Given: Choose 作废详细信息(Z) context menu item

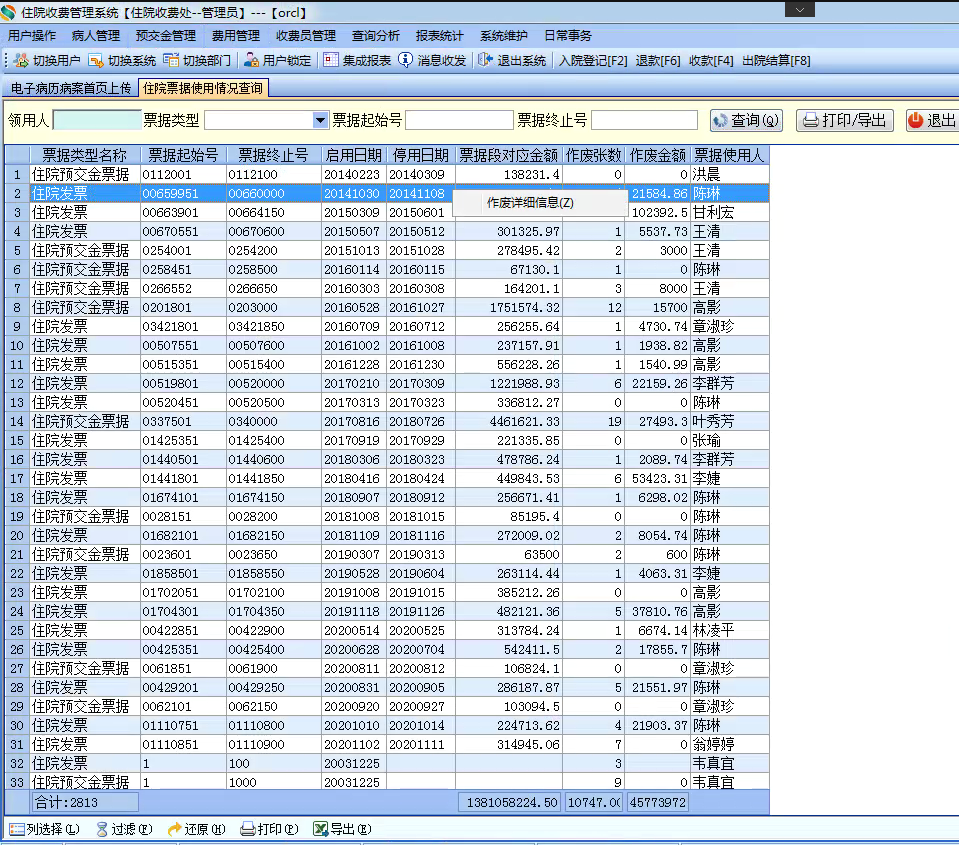Looking at the screenshot, I should [540, 203].
